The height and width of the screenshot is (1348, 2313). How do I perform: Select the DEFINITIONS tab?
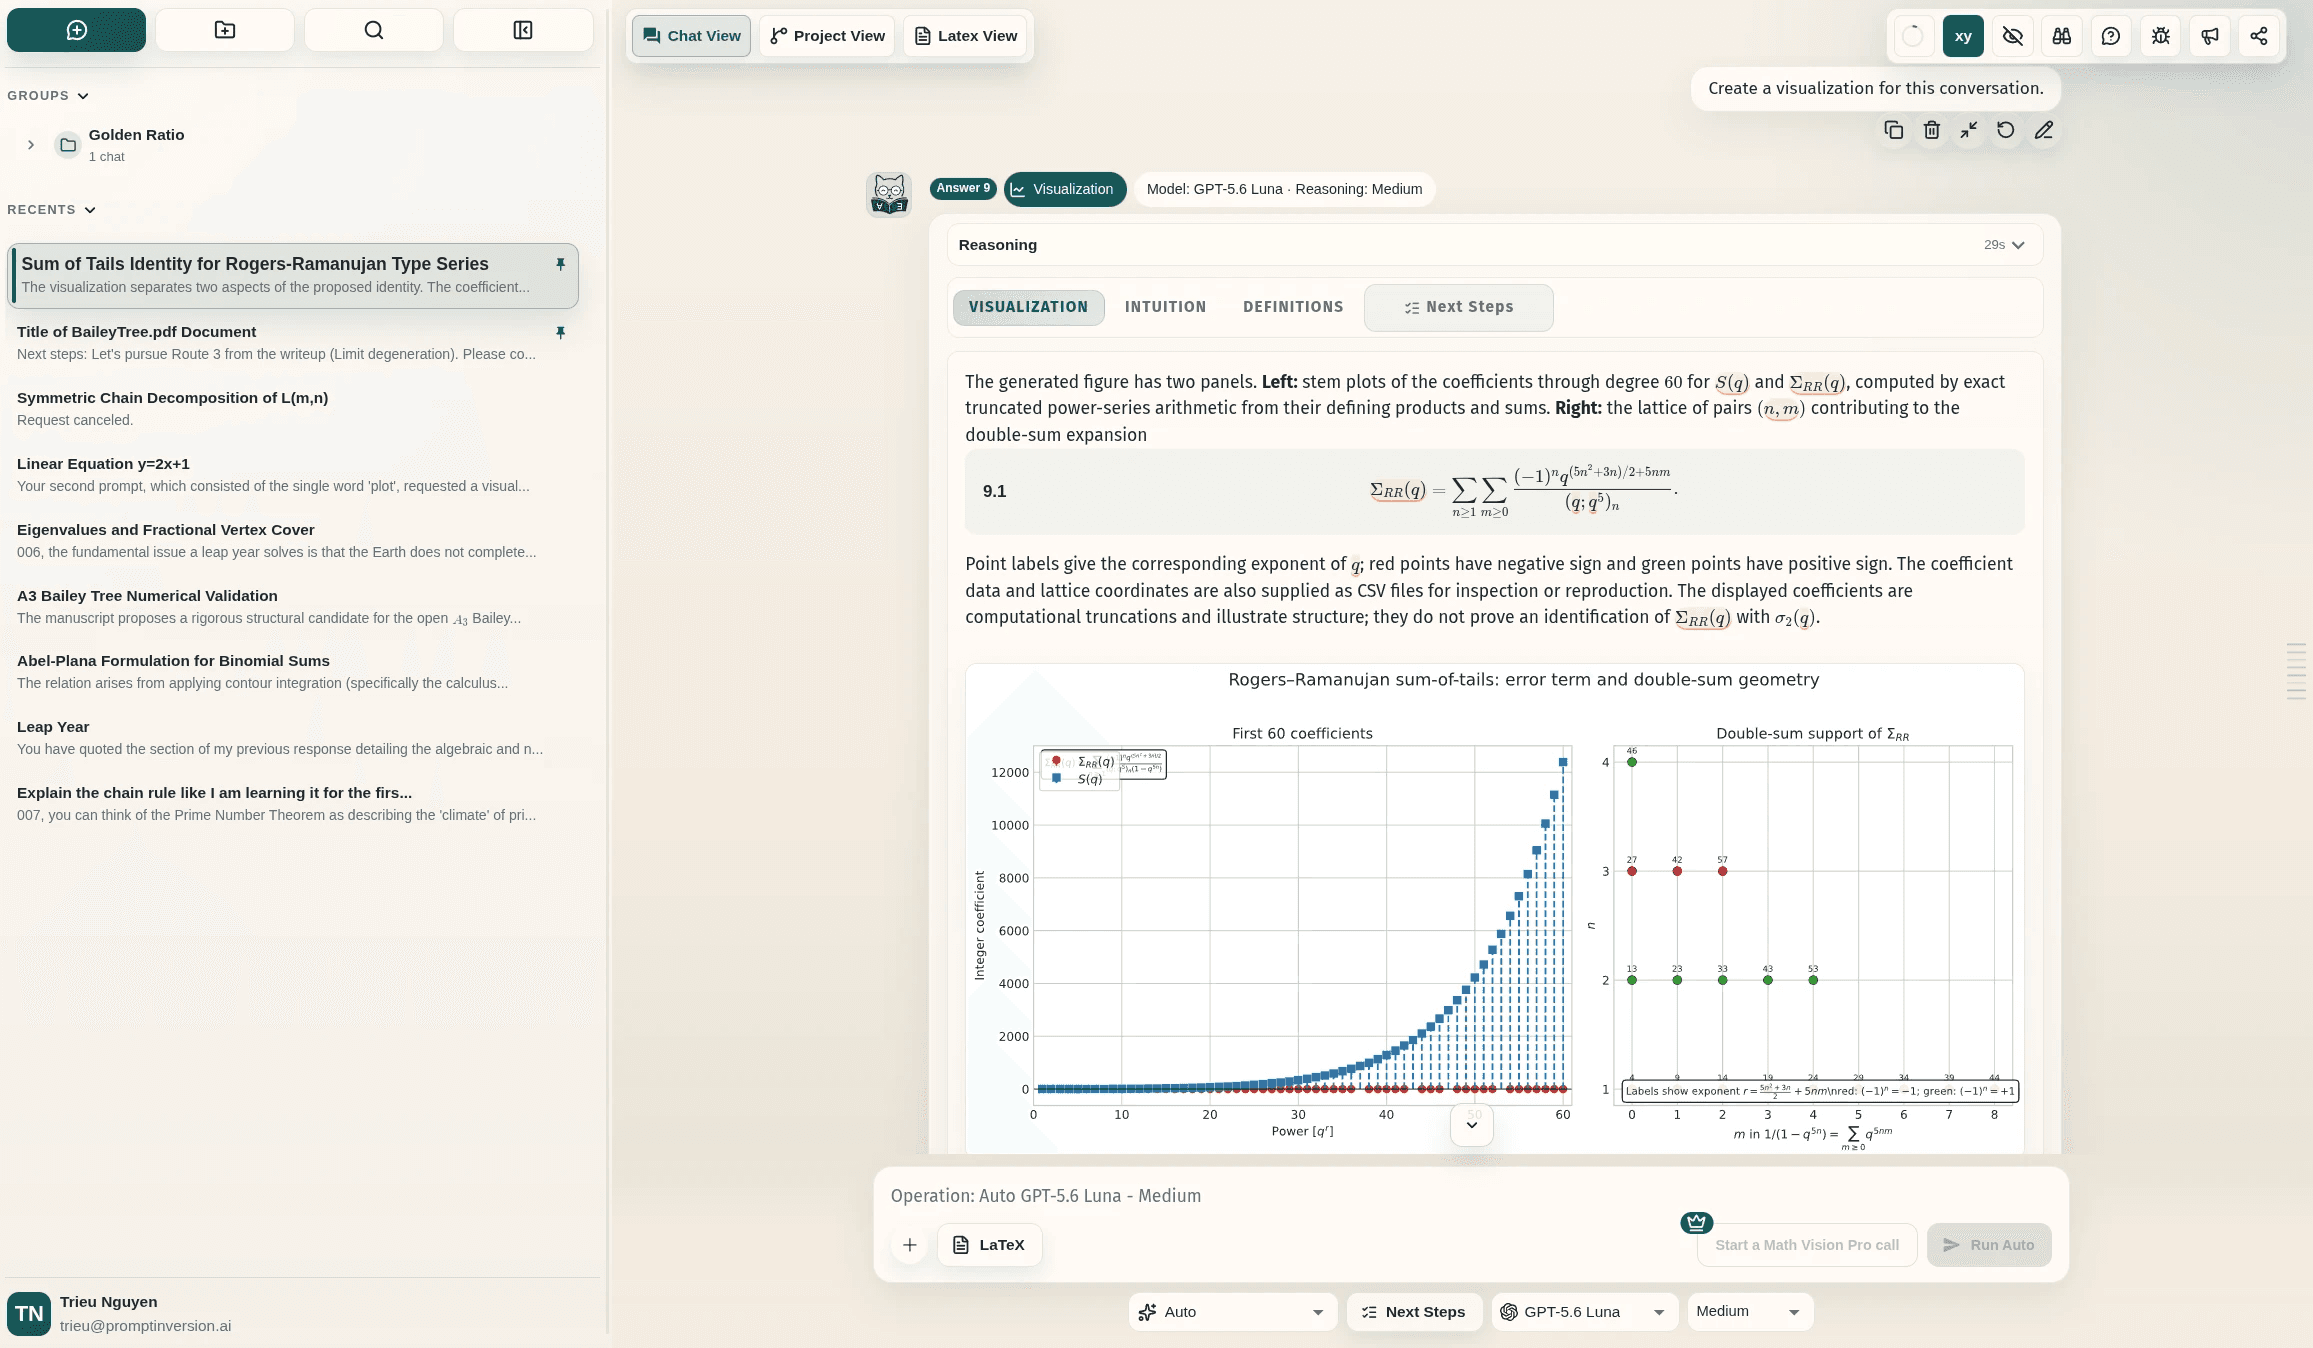pos(1293,307)
